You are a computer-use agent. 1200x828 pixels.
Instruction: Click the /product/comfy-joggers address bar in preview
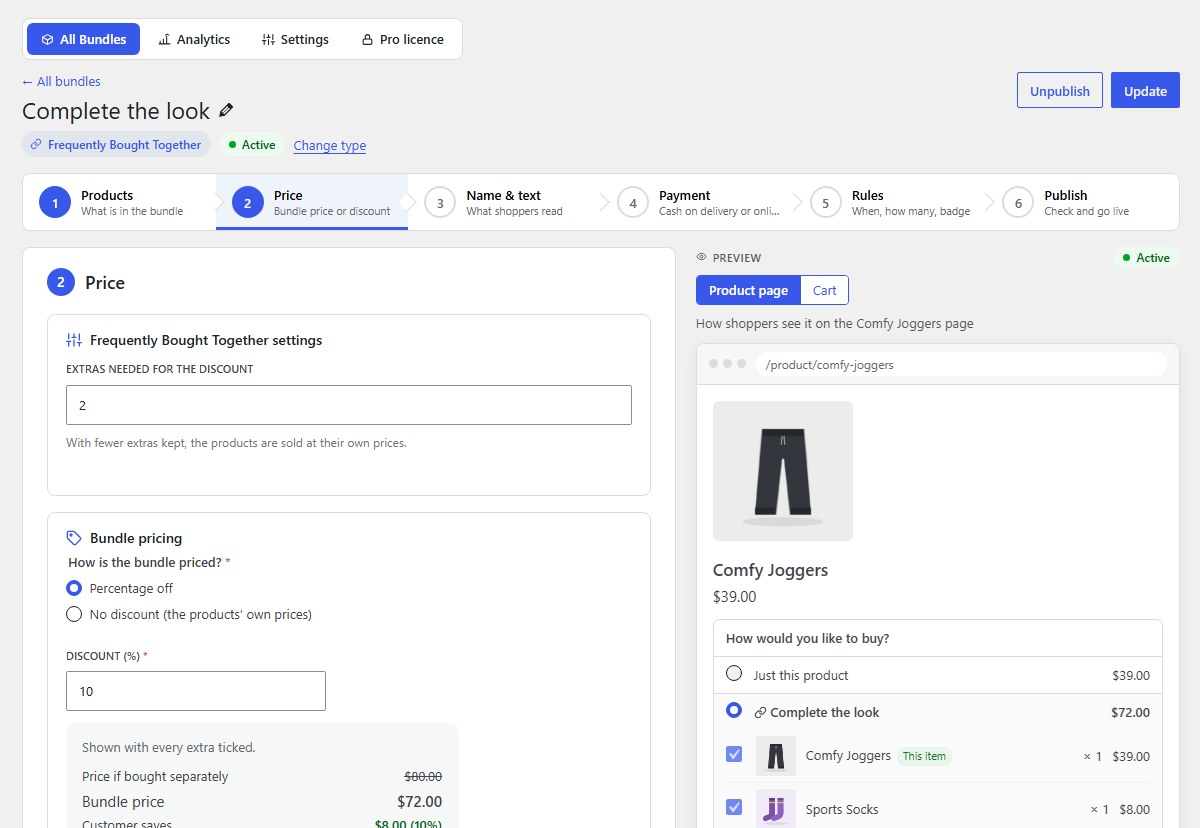[x=961, y=364]
